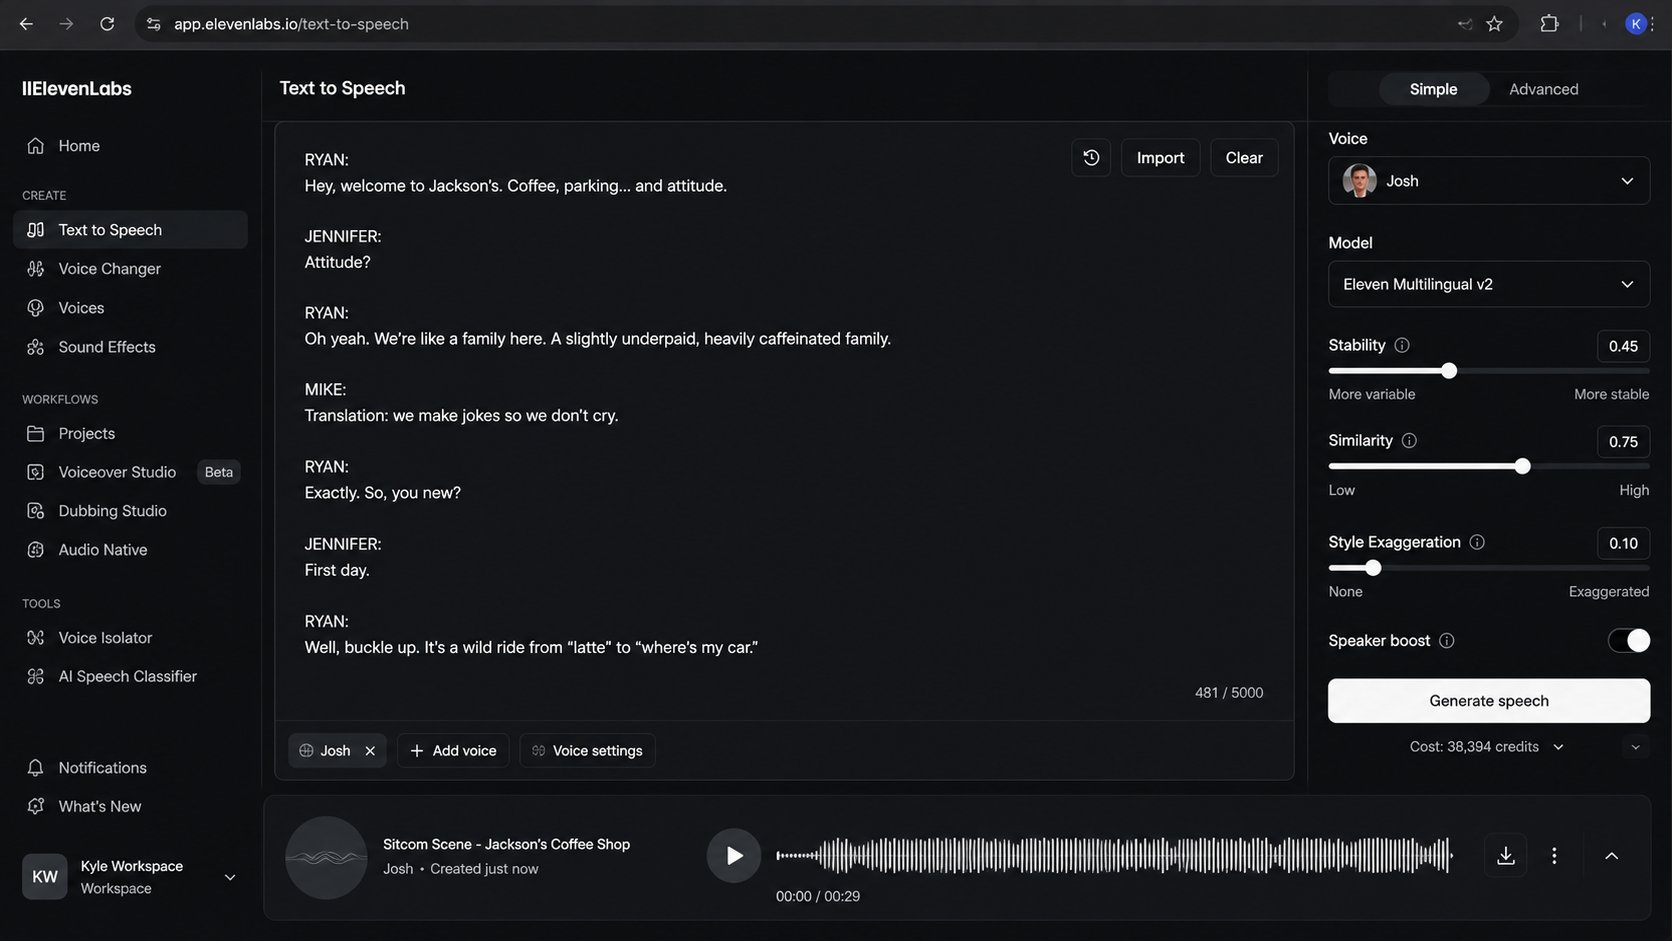This screenshot has width=1672, height=941.
Task: Click the Sound Effects sidebar icon
Action: pos(36,347)
